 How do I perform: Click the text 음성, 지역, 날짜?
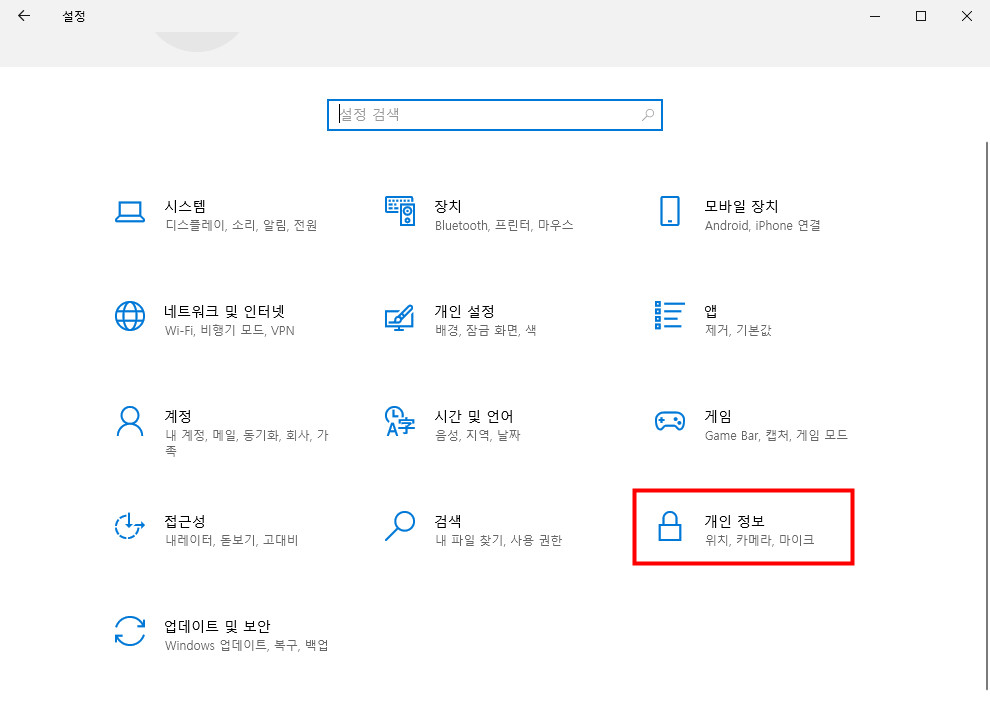click(477, 435)
